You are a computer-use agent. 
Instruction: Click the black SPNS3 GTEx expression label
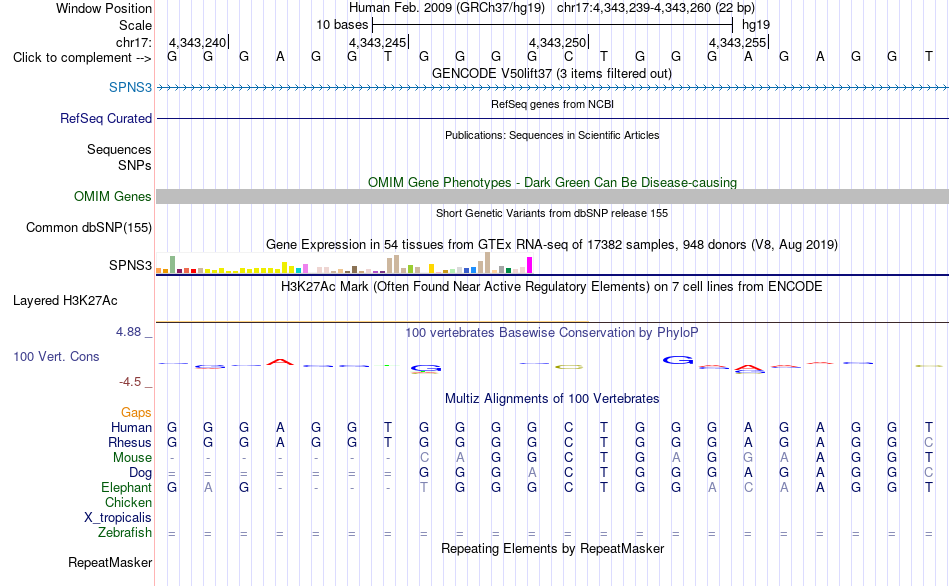point(130,265)
